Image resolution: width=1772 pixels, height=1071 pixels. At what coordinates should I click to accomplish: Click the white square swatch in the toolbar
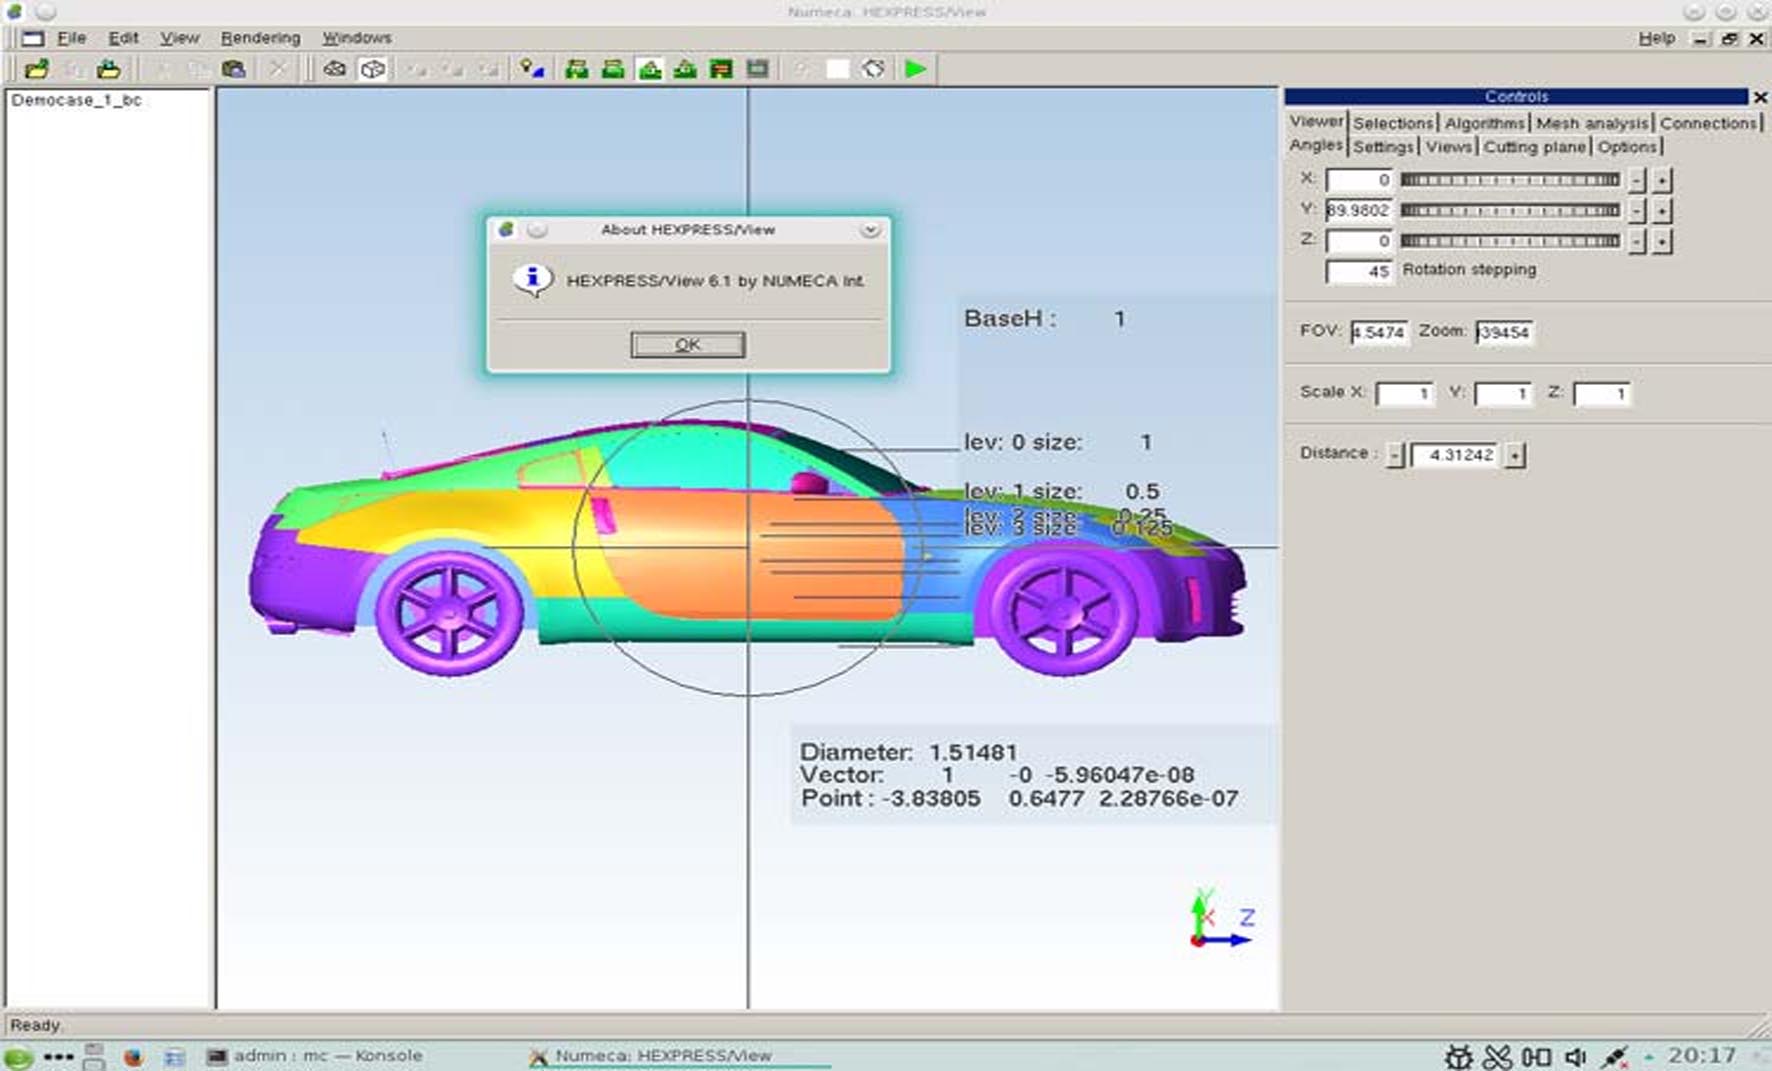(x=837, y=69)
